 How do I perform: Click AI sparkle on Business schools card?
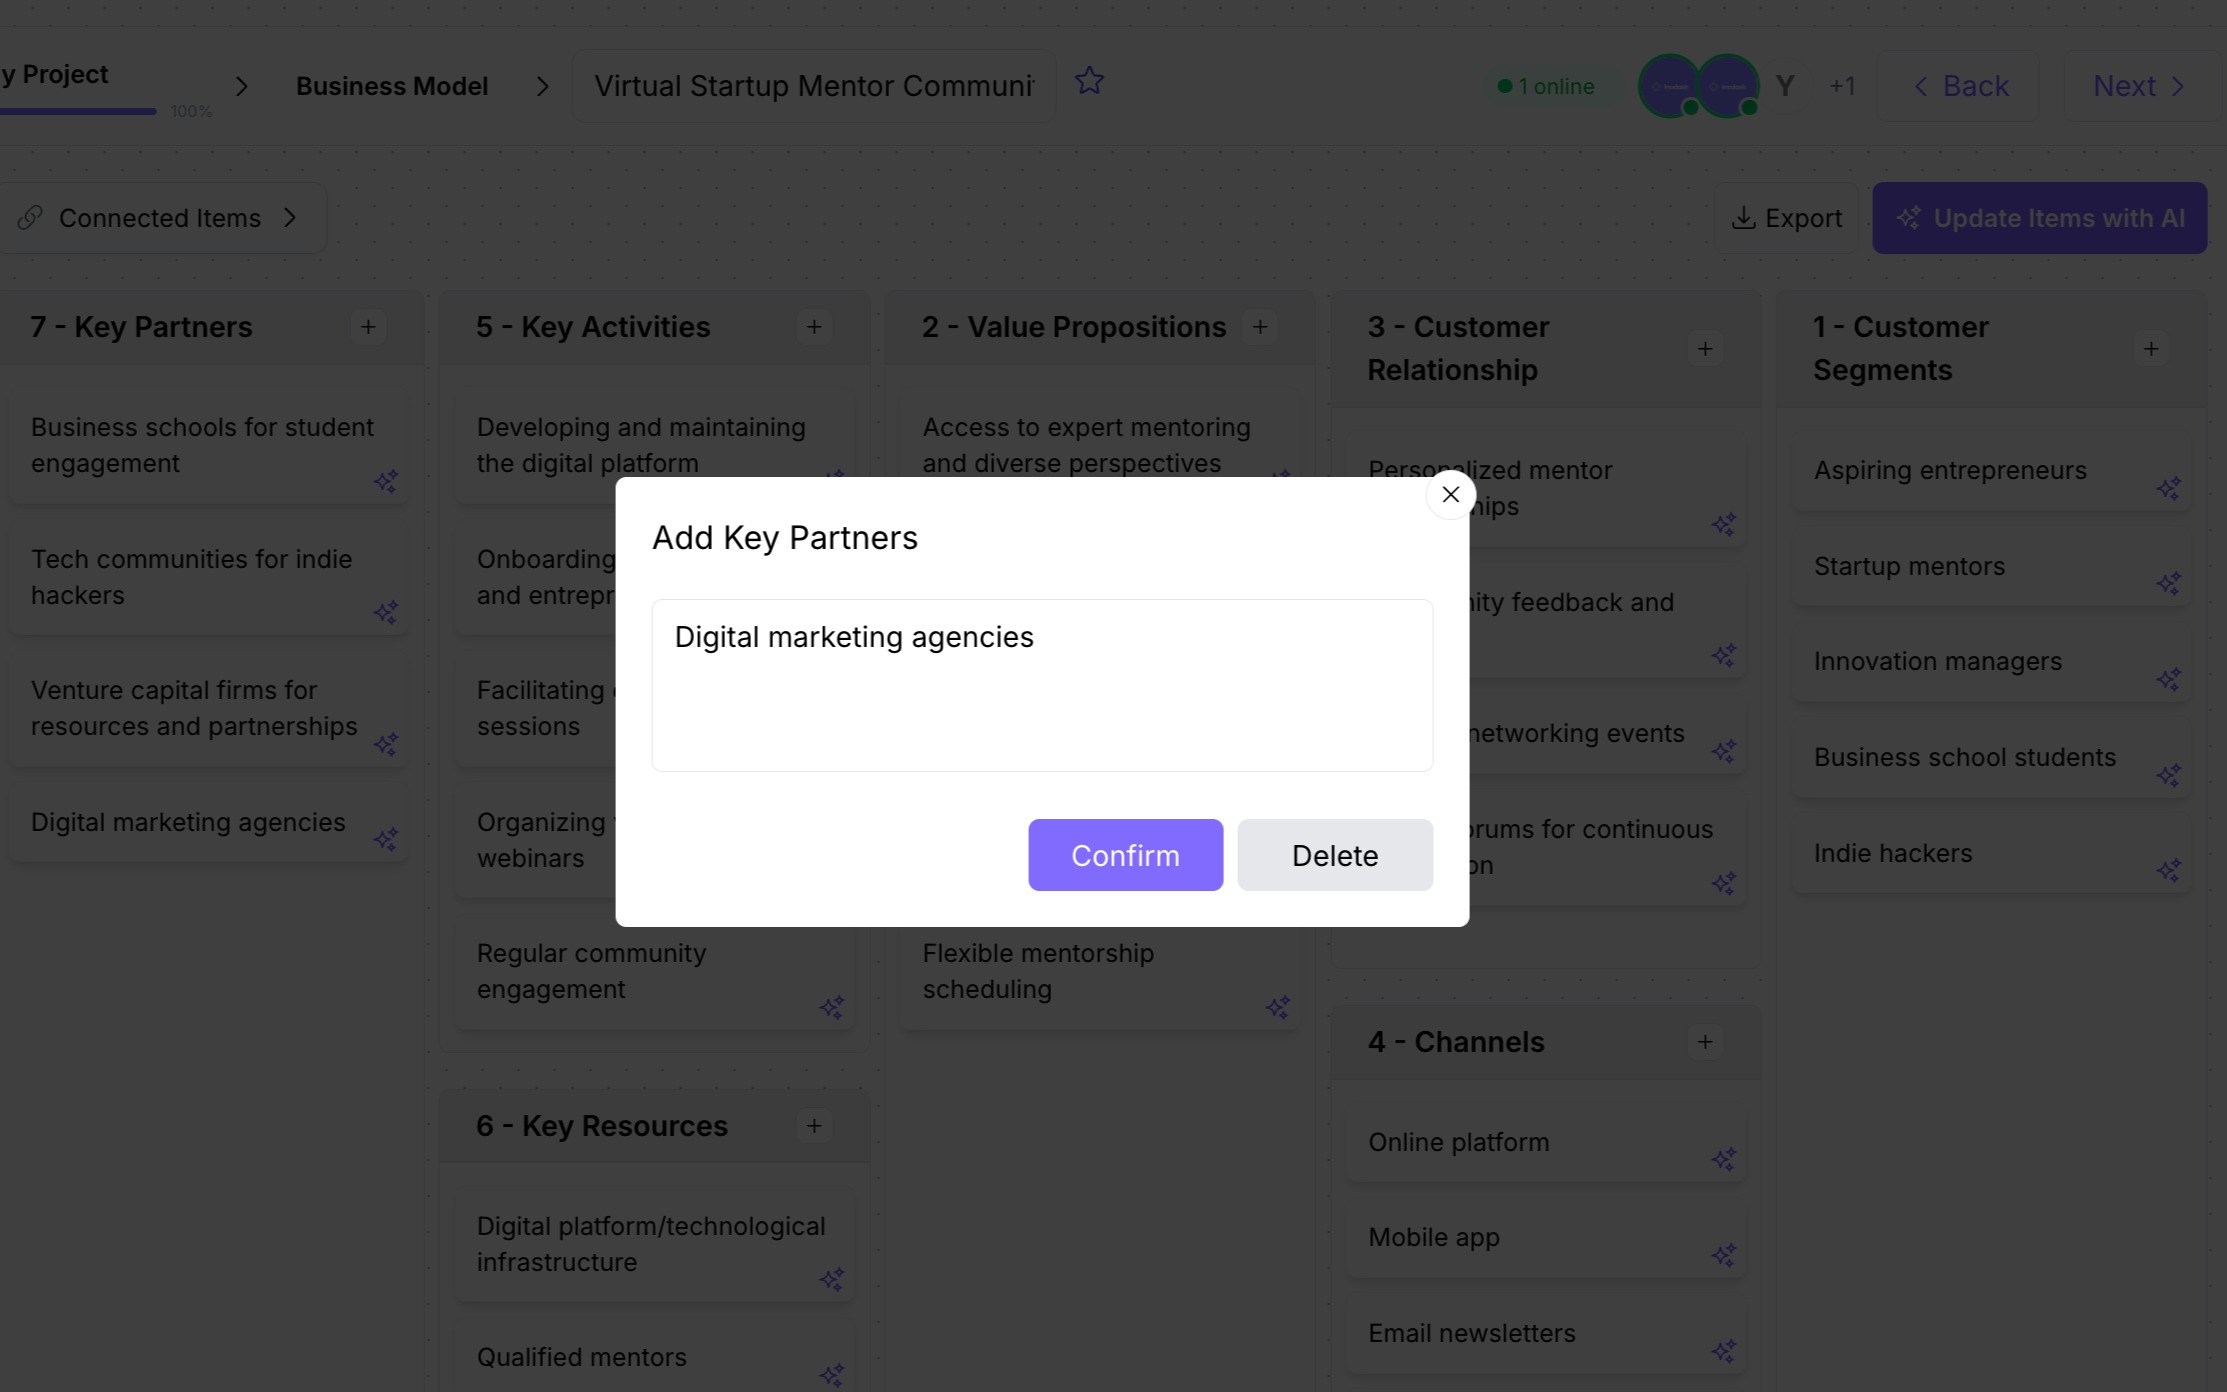pyautogui.click(x=386, y=482)
